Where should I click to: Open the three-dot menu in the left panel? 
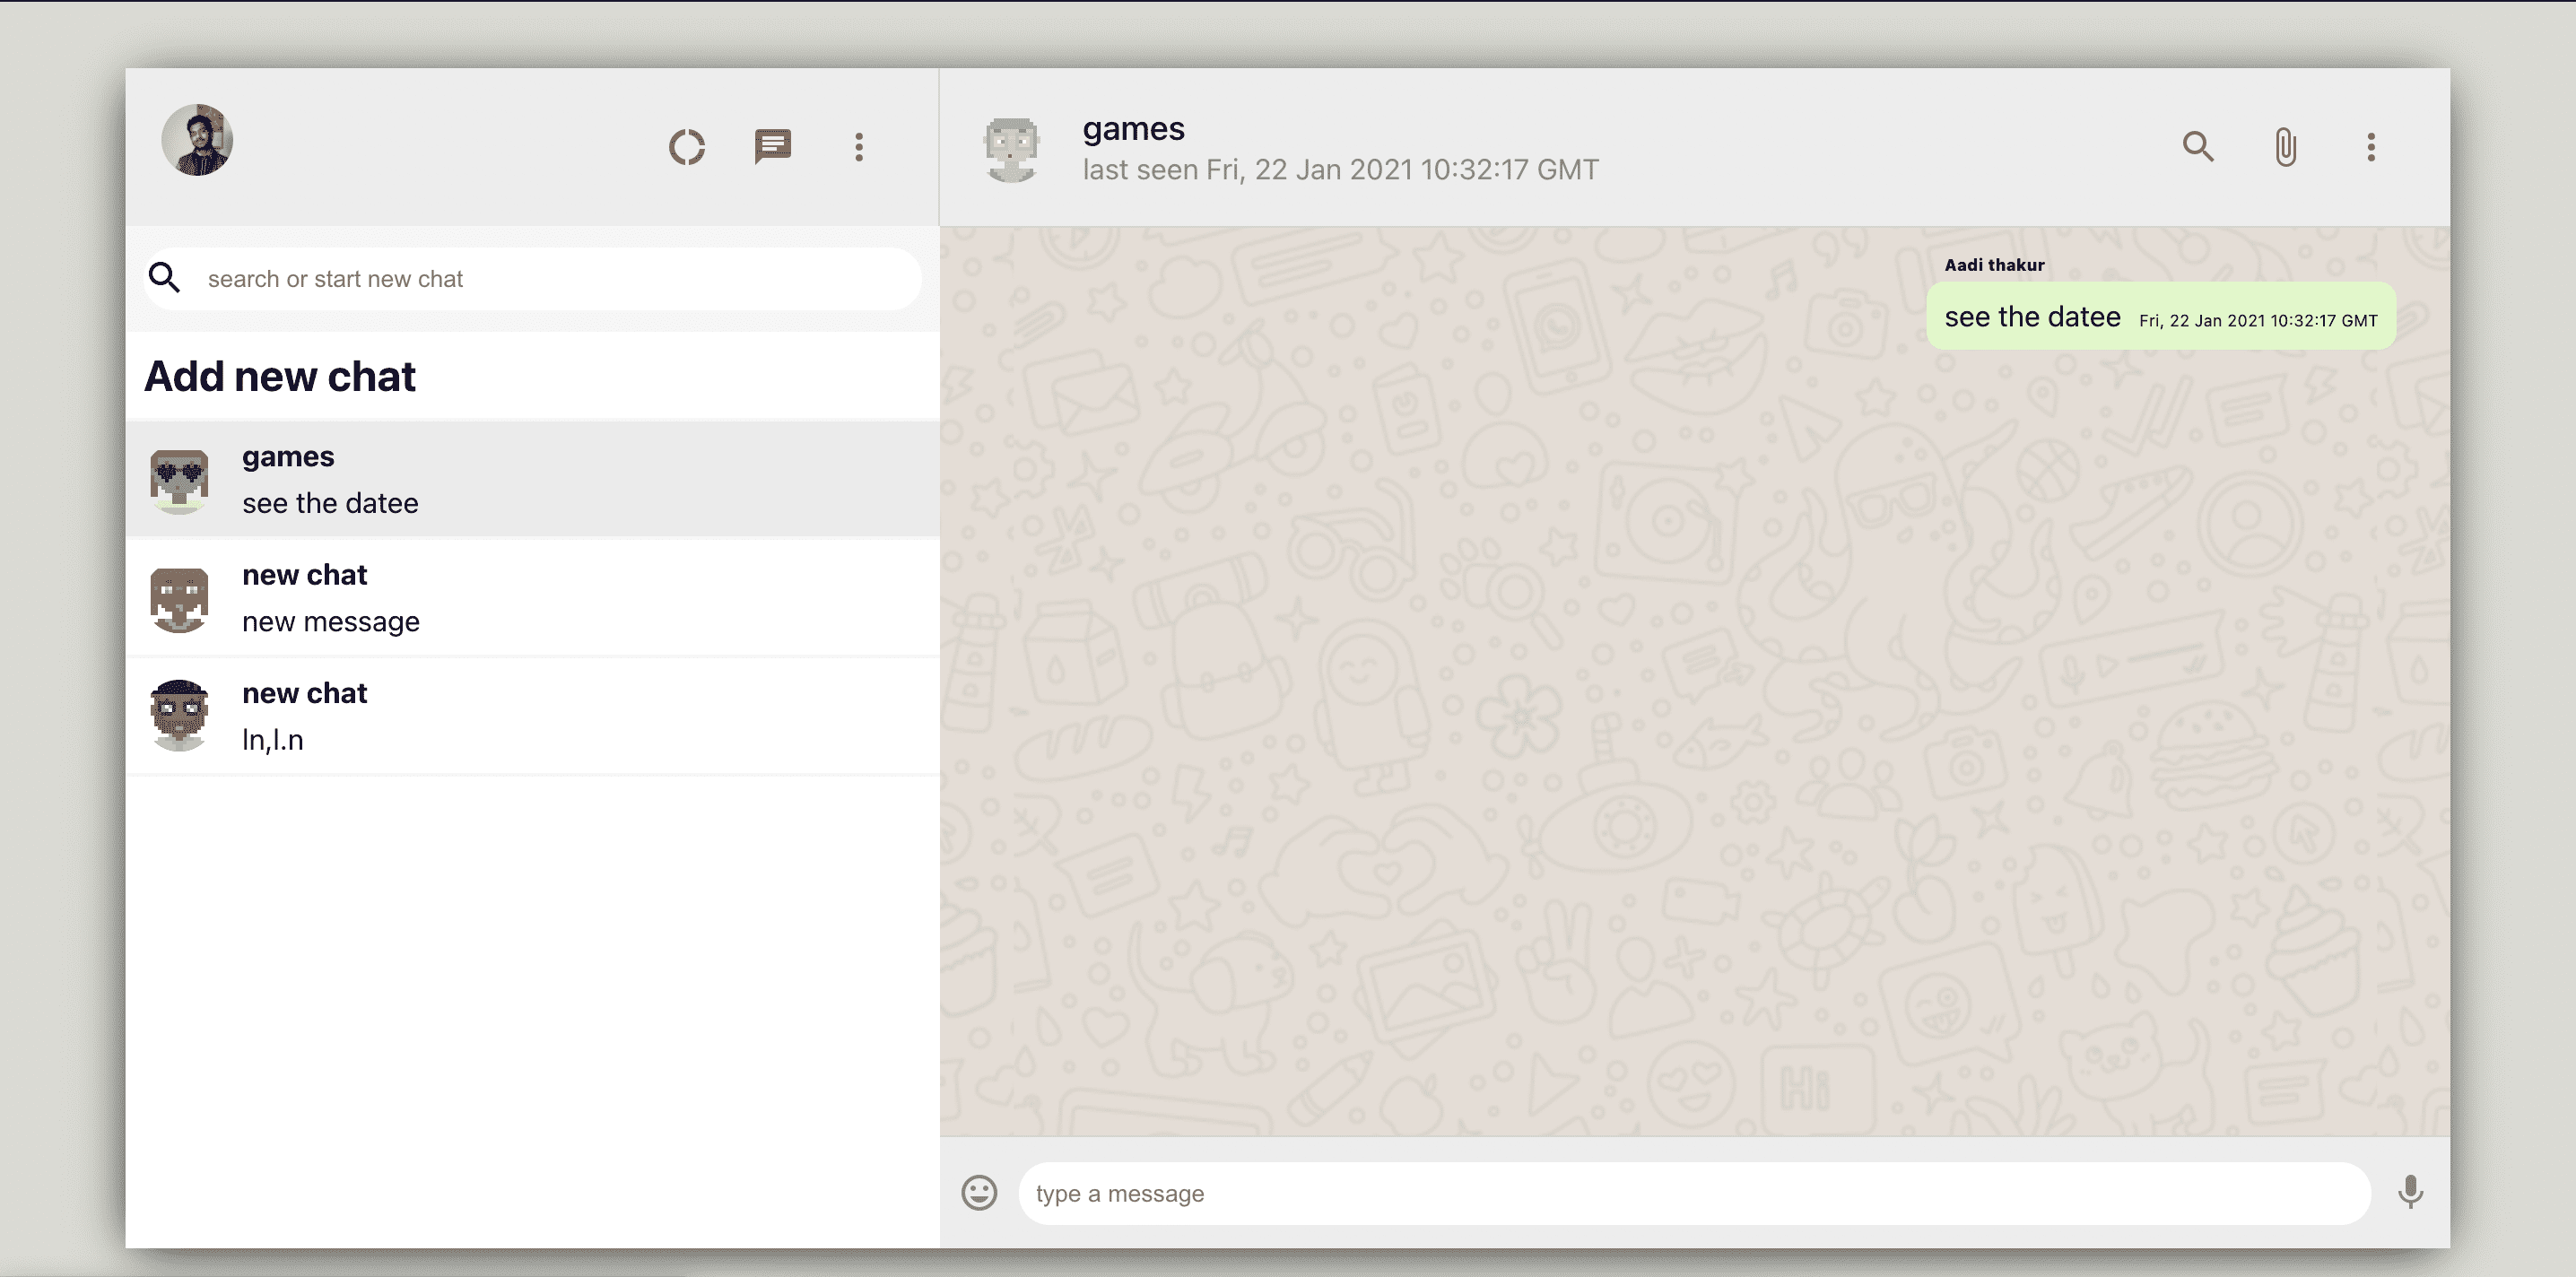click(859, 146)
